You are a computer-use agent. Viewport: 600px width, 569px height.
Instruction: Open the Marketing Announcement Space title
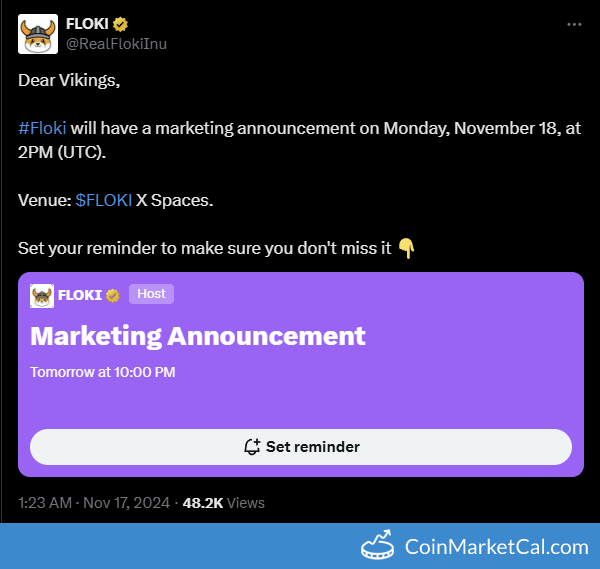pyautogui.click(x=198, y=335)
